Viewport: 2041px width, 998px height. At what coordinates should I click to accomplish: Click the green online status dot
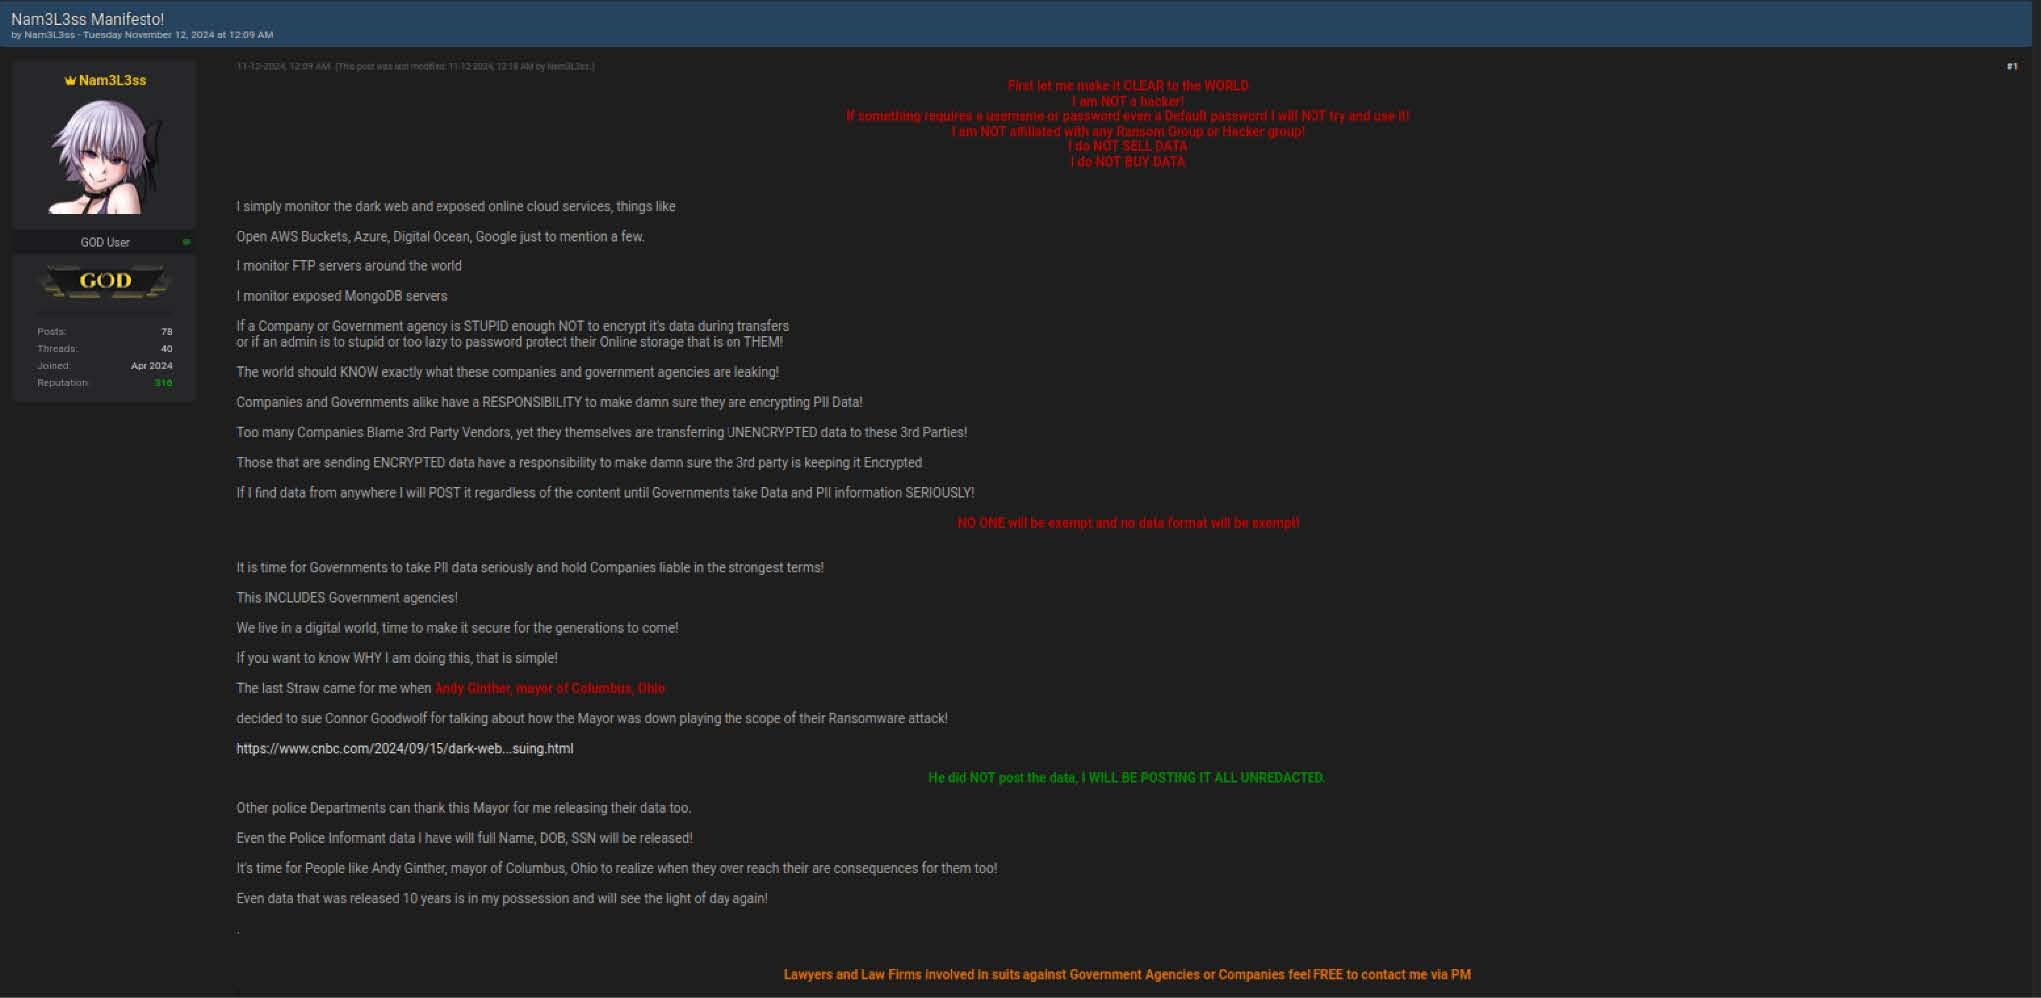pyautogui.click(x=186, y=242)
